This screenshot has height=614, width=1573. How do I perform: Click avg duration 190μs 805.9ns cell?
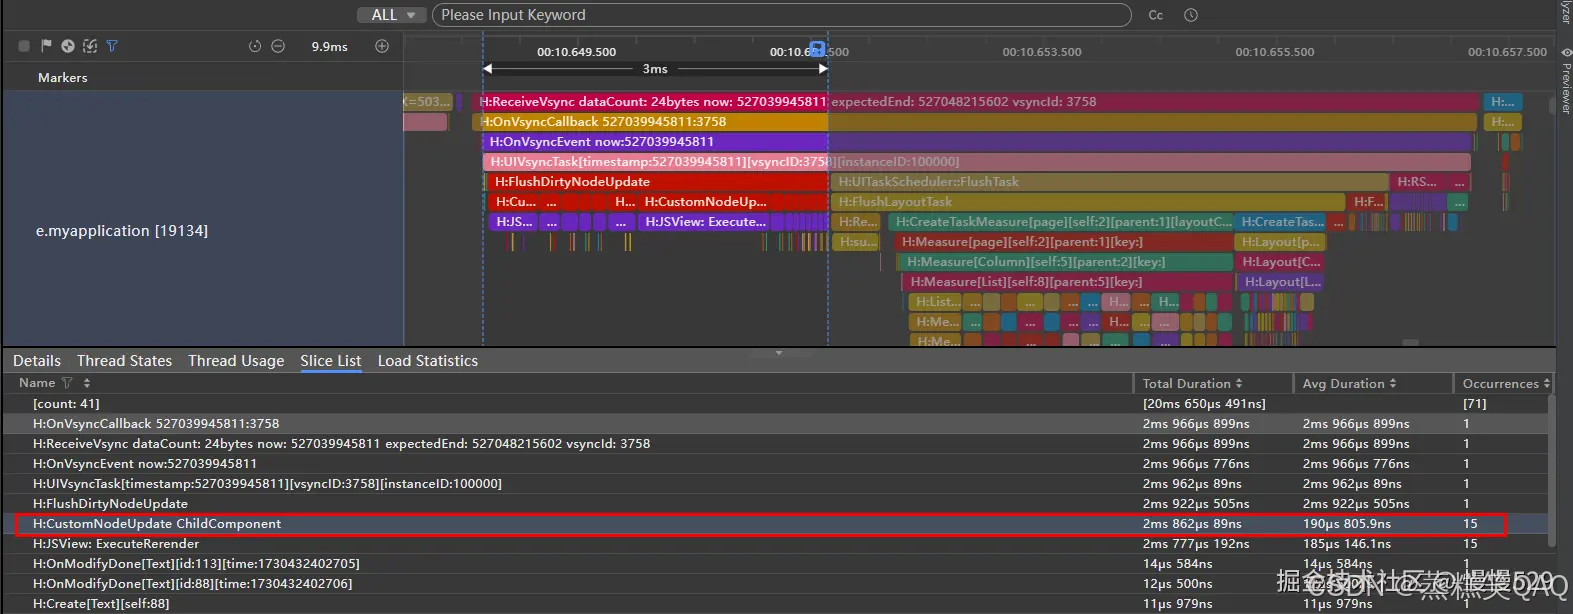point(1346,524)
